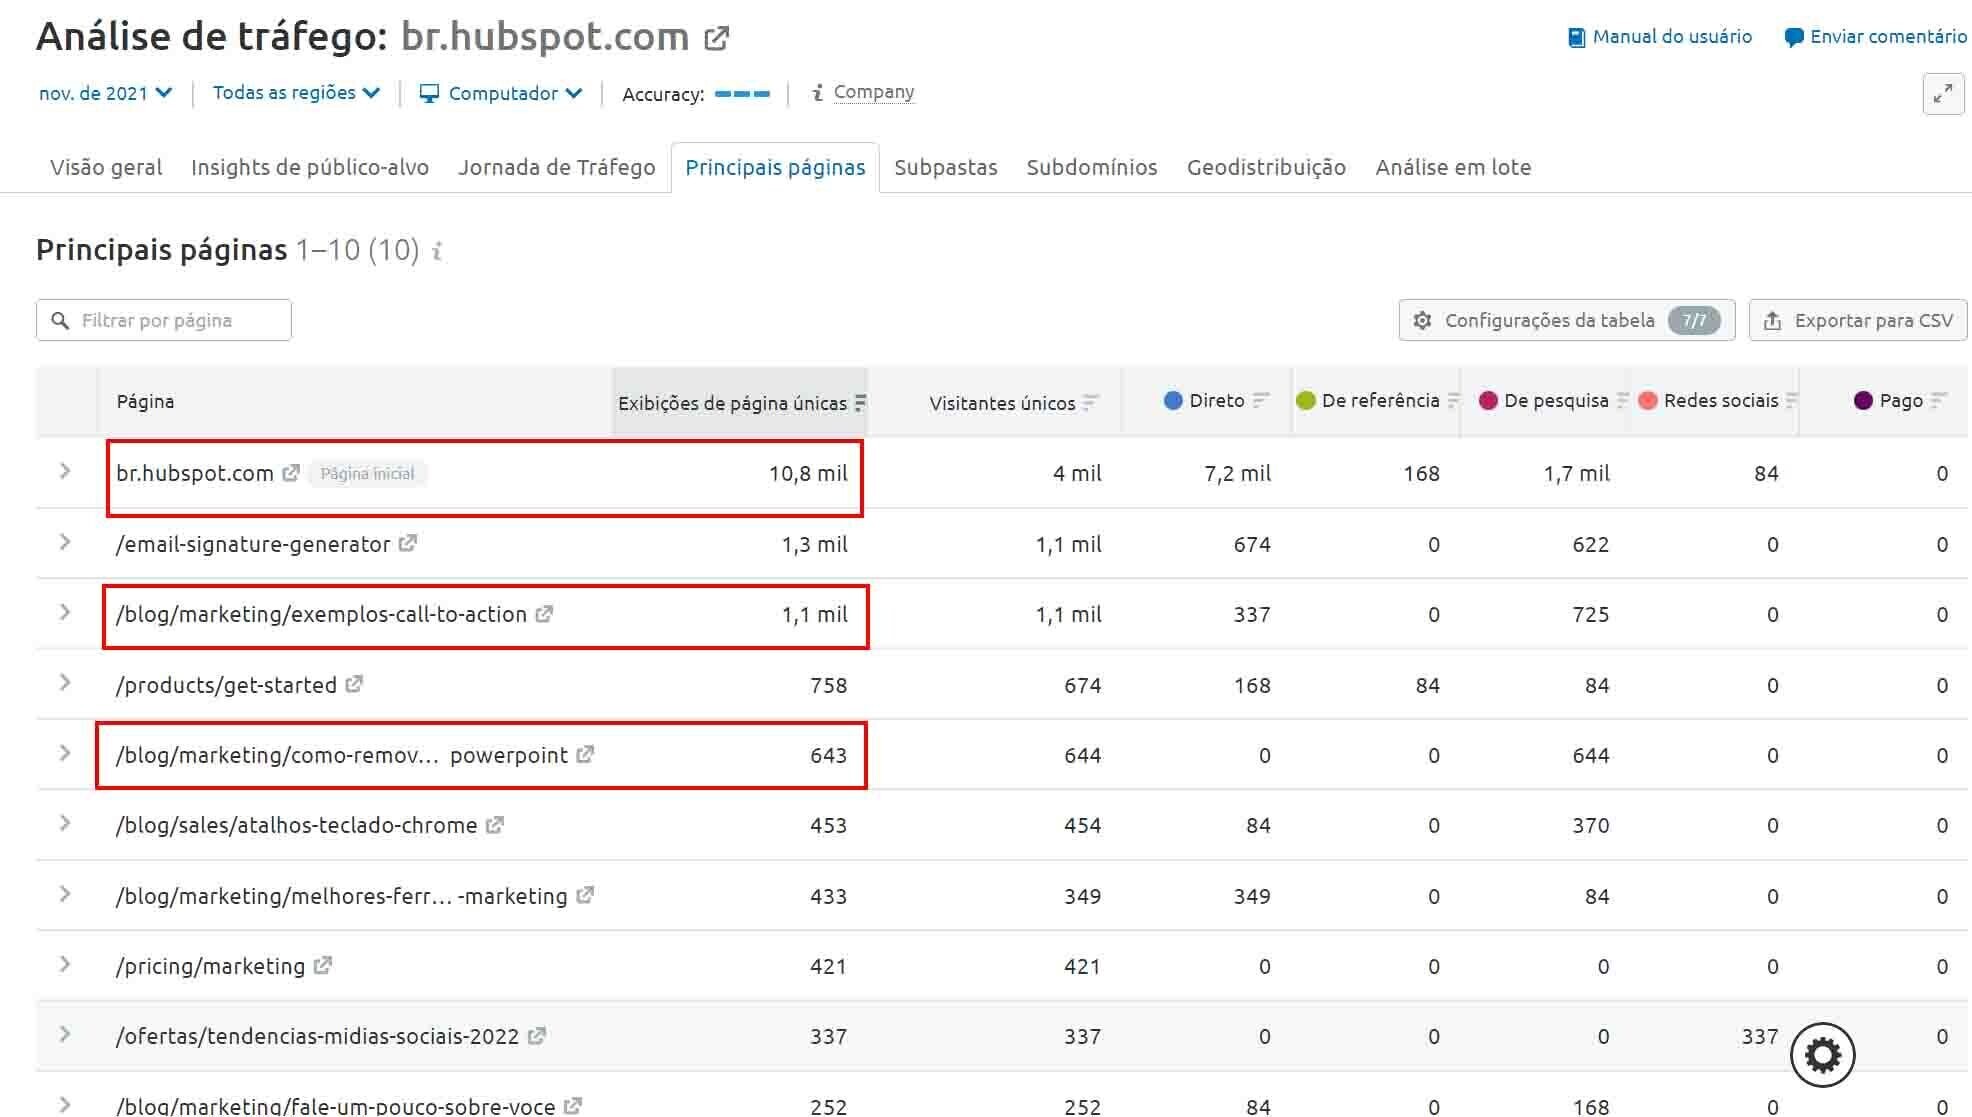Click the fullscreen expand arrows icon
Viewport: 1972px width, 1117px height.
(x=1942, y=94)
